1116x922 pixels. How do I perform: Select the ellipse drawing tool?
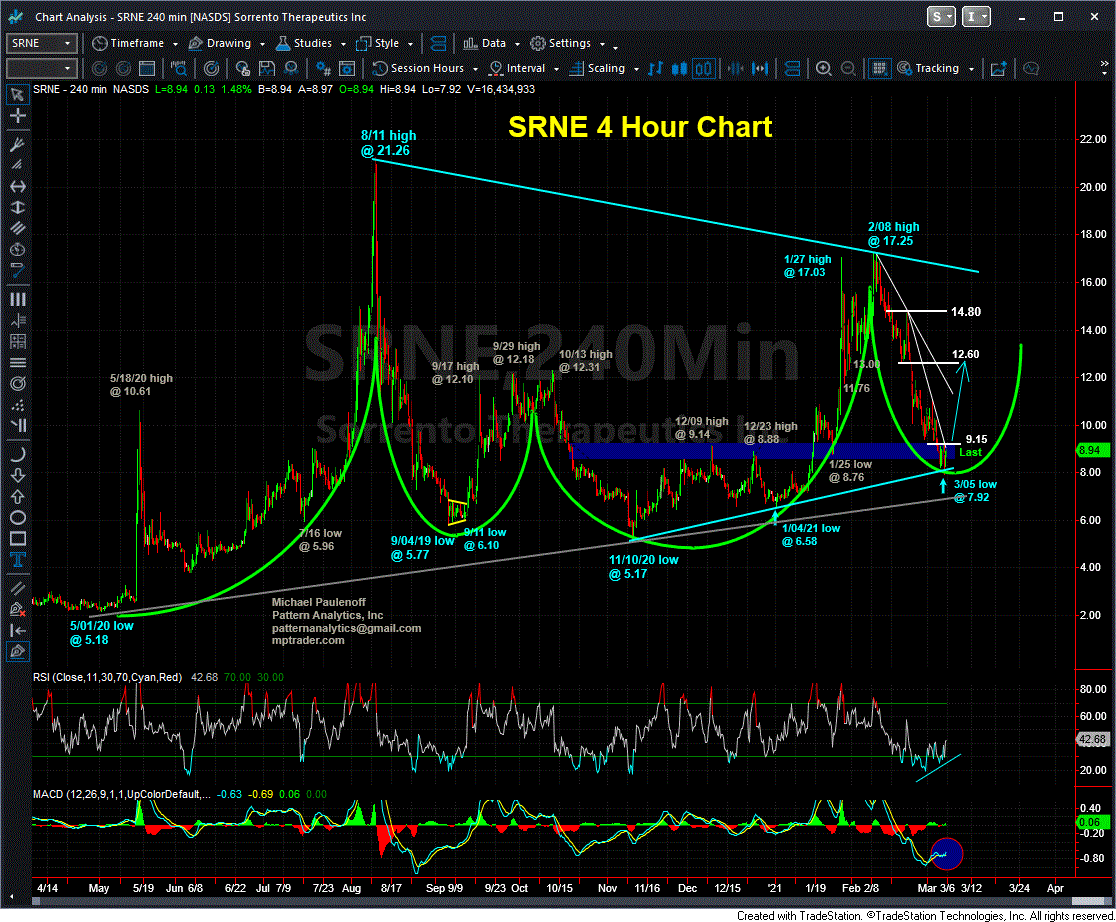click(x=17, y=517)
